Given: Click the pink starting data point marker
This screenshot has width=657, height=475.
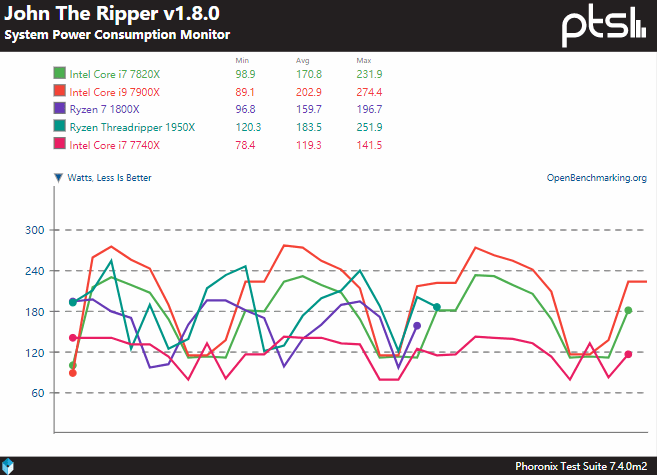Looking at the screenshot, I should pos(72,338).
